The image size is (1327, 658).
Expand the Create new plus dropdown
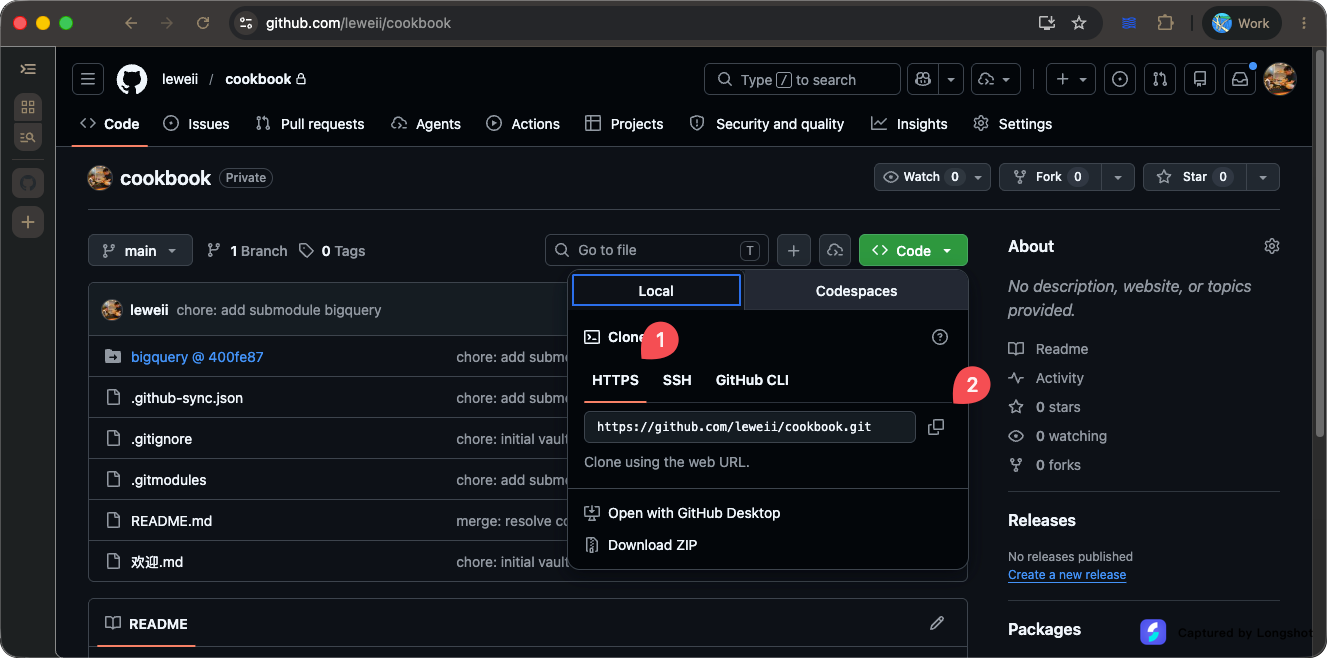click(x=1071, y=79)
